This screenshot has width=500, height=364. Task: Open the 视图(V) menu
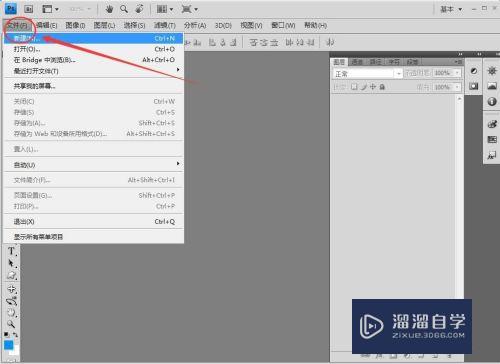click(x=251, y=25)
